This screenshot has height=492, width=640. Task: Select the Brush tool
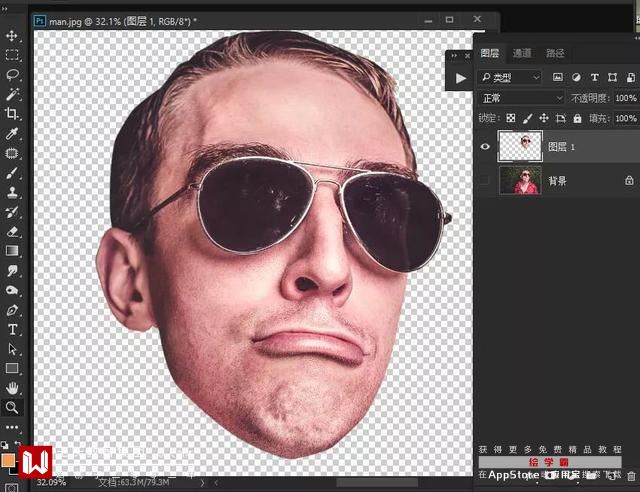click(11, 173)
